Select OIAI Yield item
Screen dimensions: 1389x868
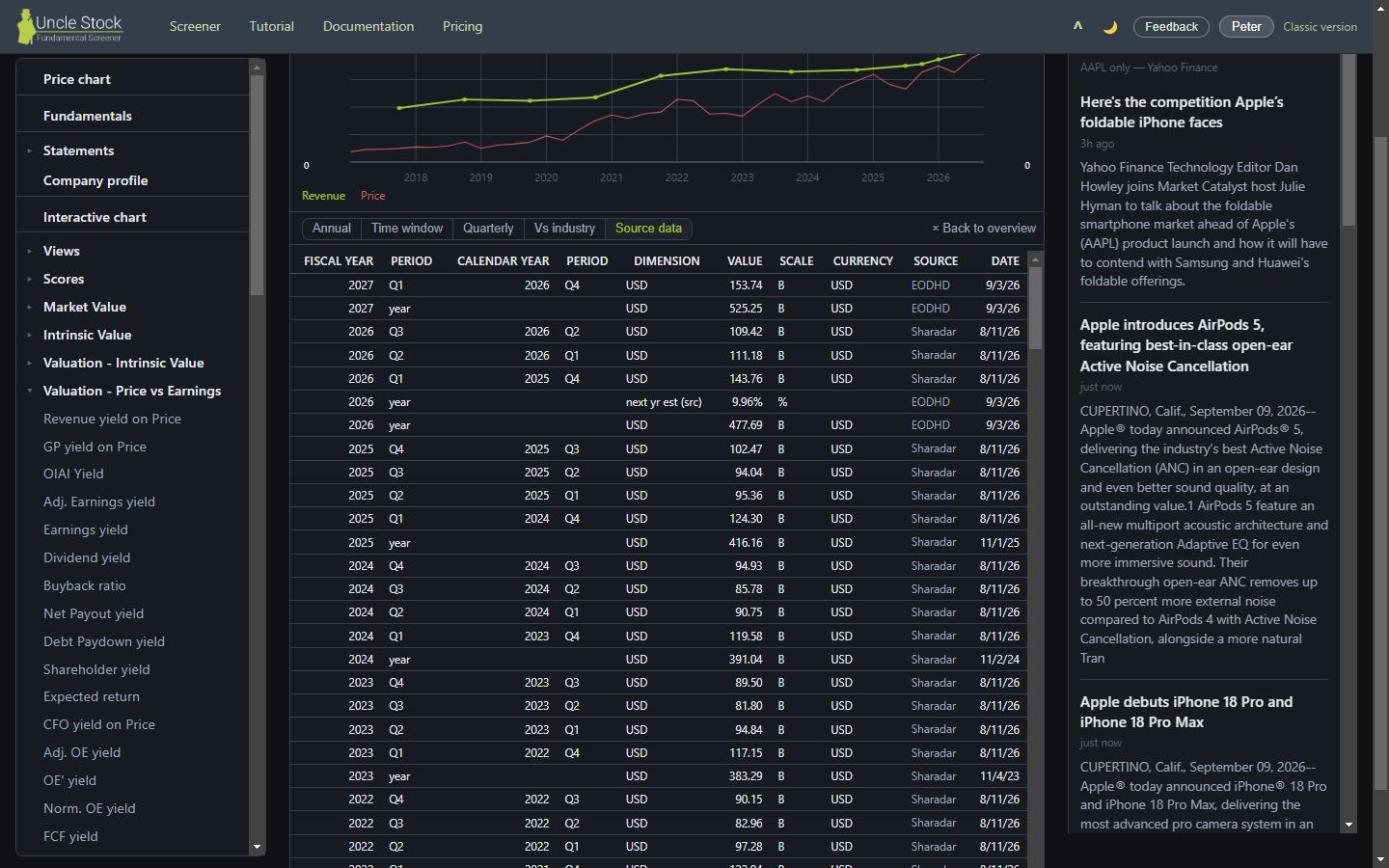pos(73,474)
